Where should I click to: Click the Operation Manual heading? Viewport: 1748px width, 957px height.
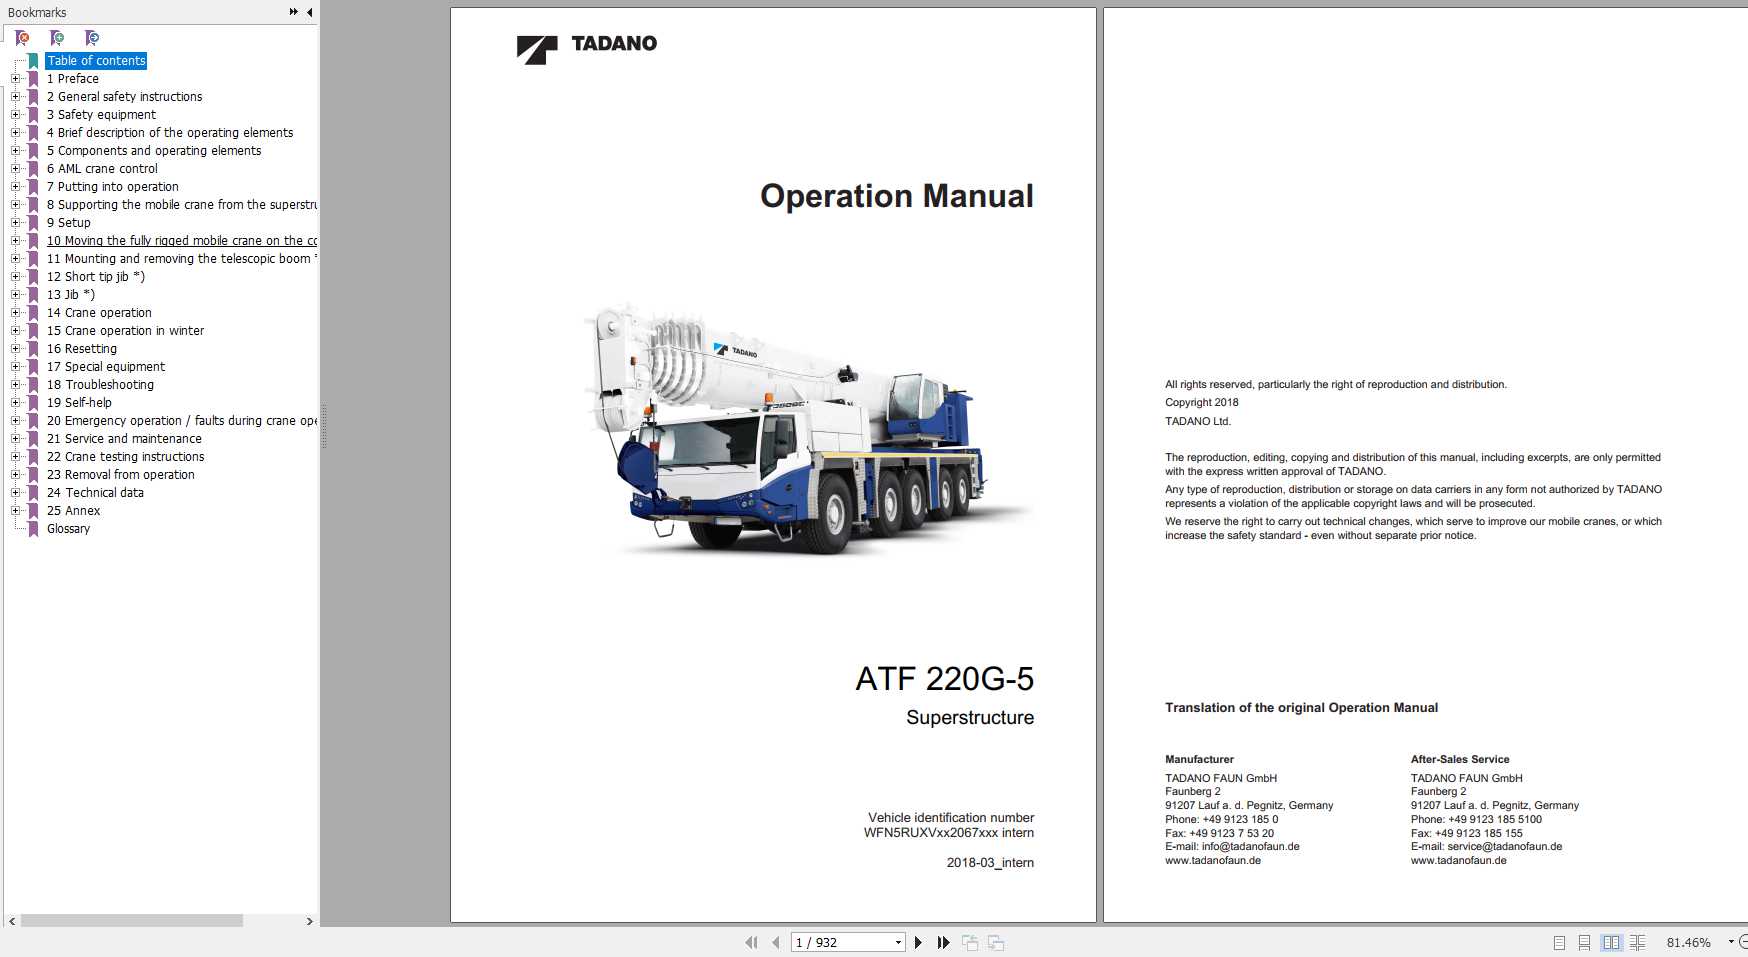pyautogui.click(x=897, y=196)
